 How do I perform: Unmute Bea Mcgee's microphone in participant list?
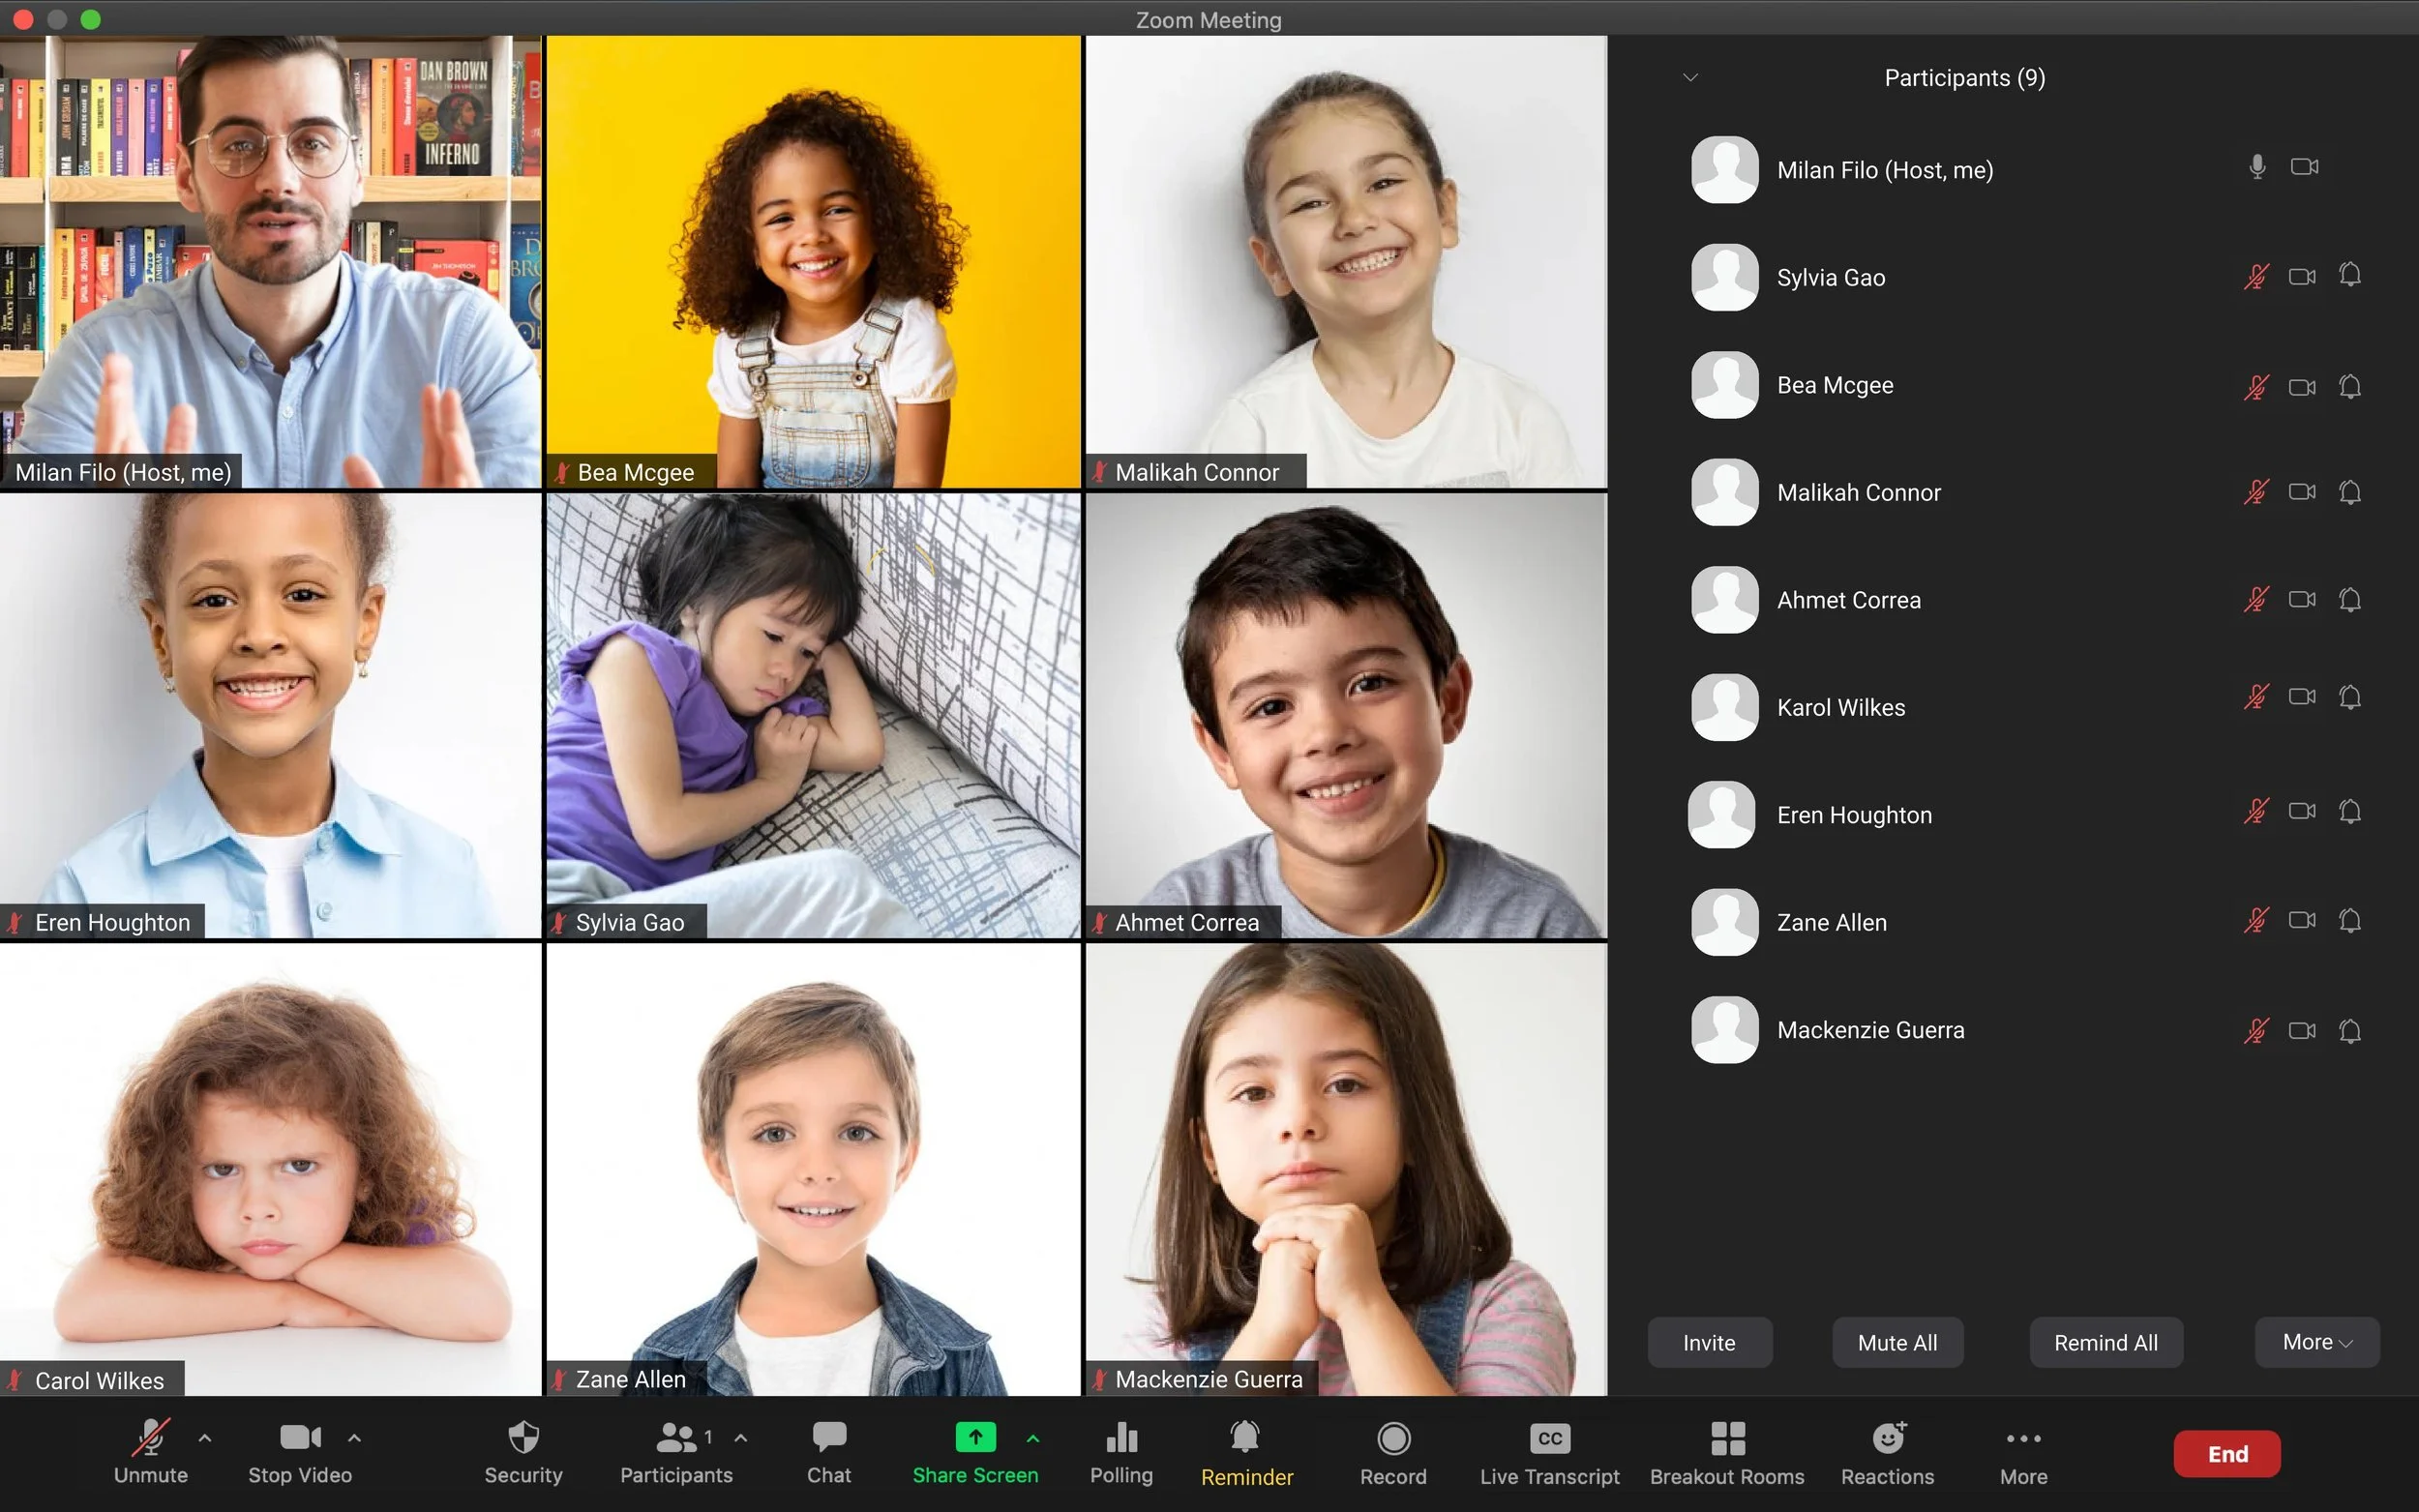pyautogui.click(x=2256, y=387)
